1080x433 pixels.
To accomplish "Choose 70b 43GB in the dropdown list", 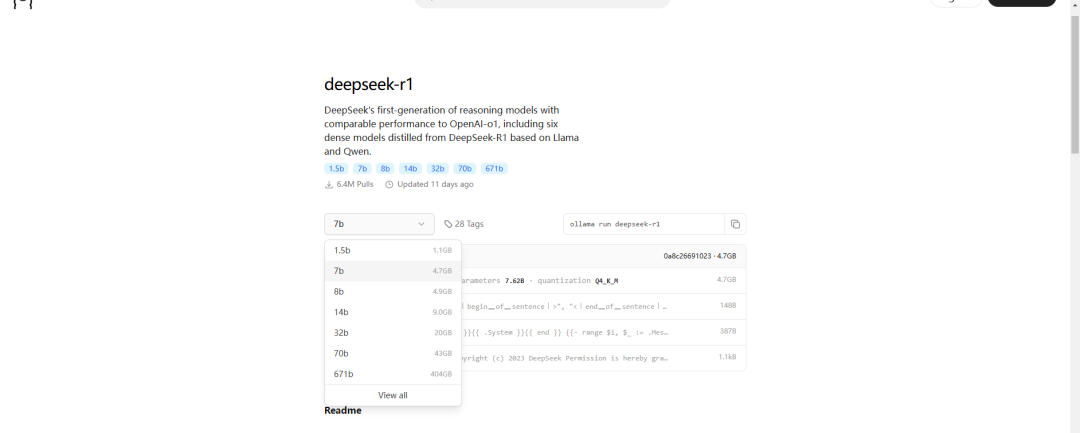I will (393, 354).
